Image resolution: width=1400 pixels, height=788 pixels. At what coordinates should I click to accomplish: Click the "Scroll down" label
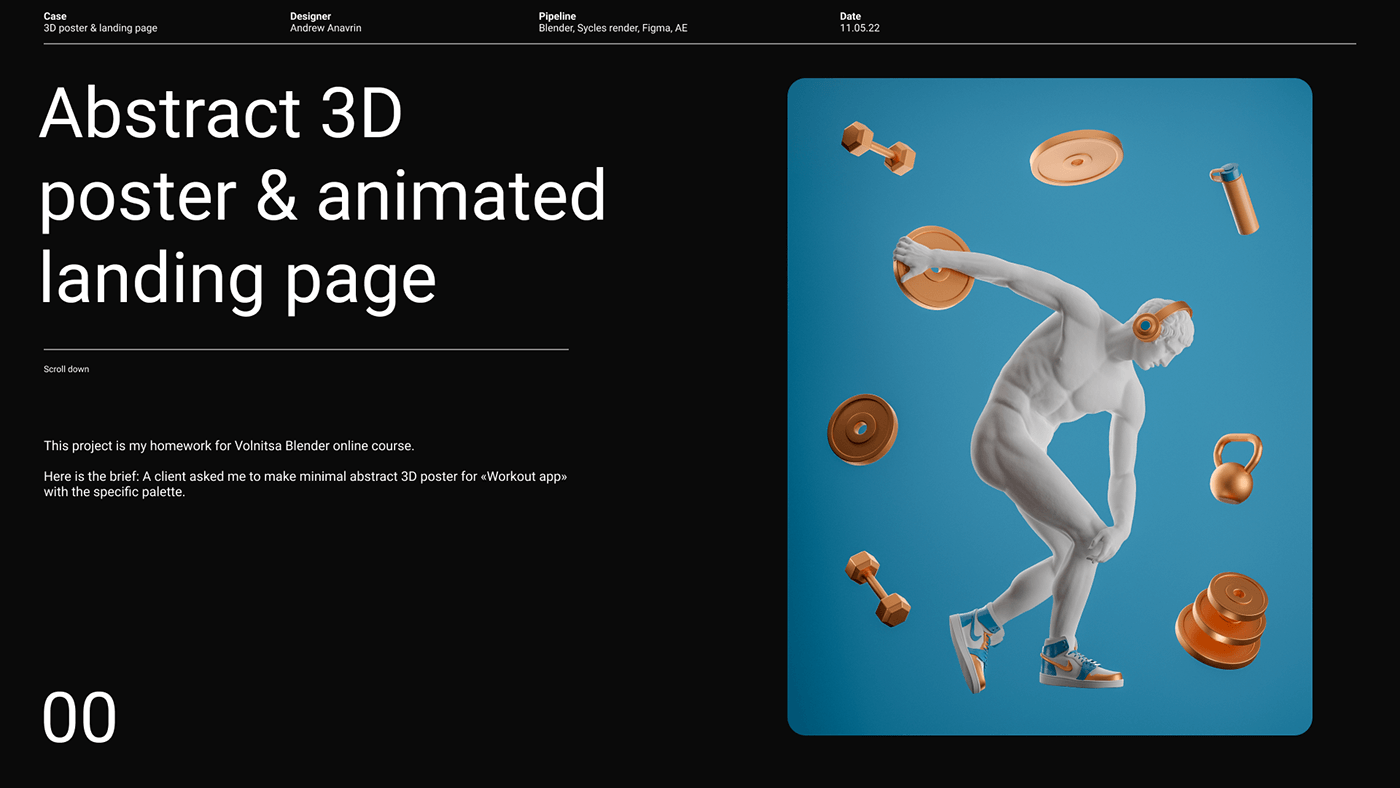(x=66, y=370)
